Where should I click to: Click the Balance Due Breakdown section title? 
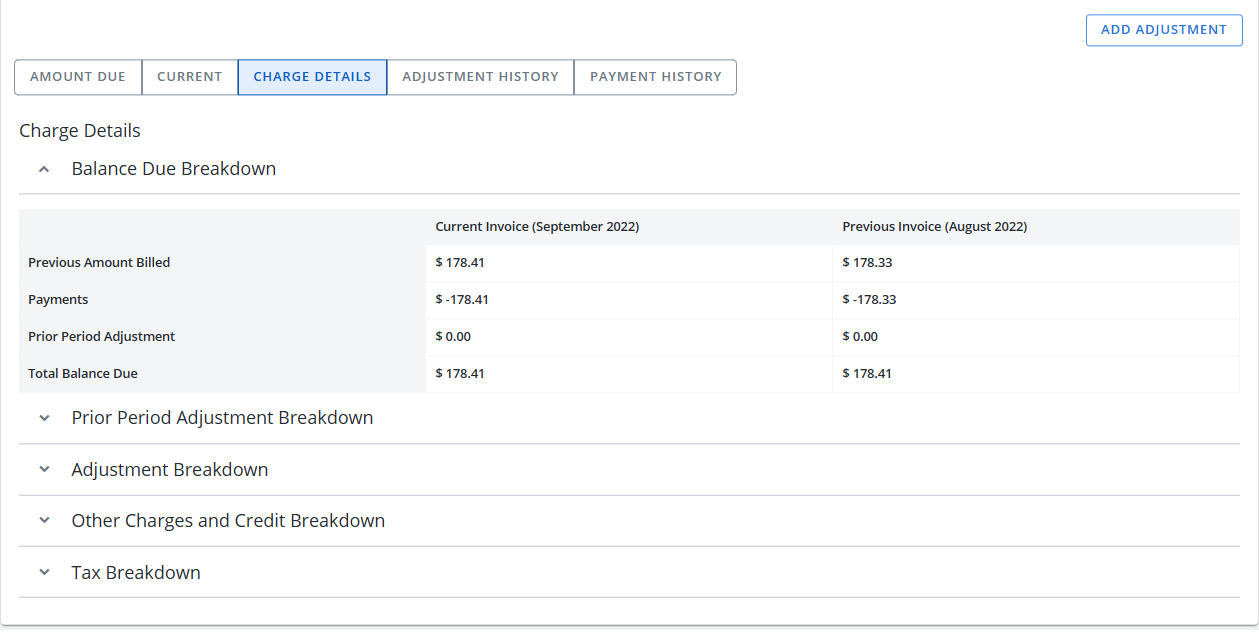pos(173,169)
